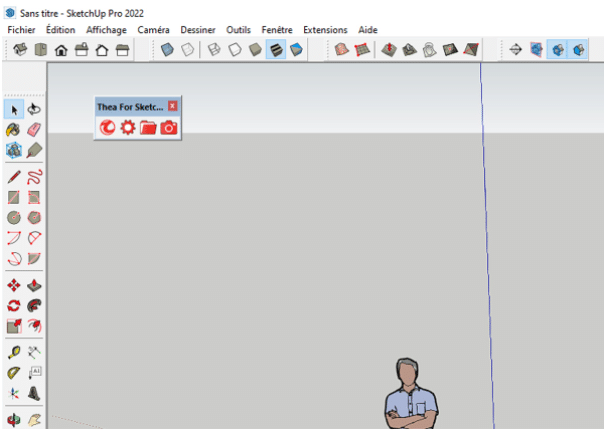Set Shaded With Textures style
This screenshot has width=606, height=430.
pyautogui.click(x=276, y=49)
